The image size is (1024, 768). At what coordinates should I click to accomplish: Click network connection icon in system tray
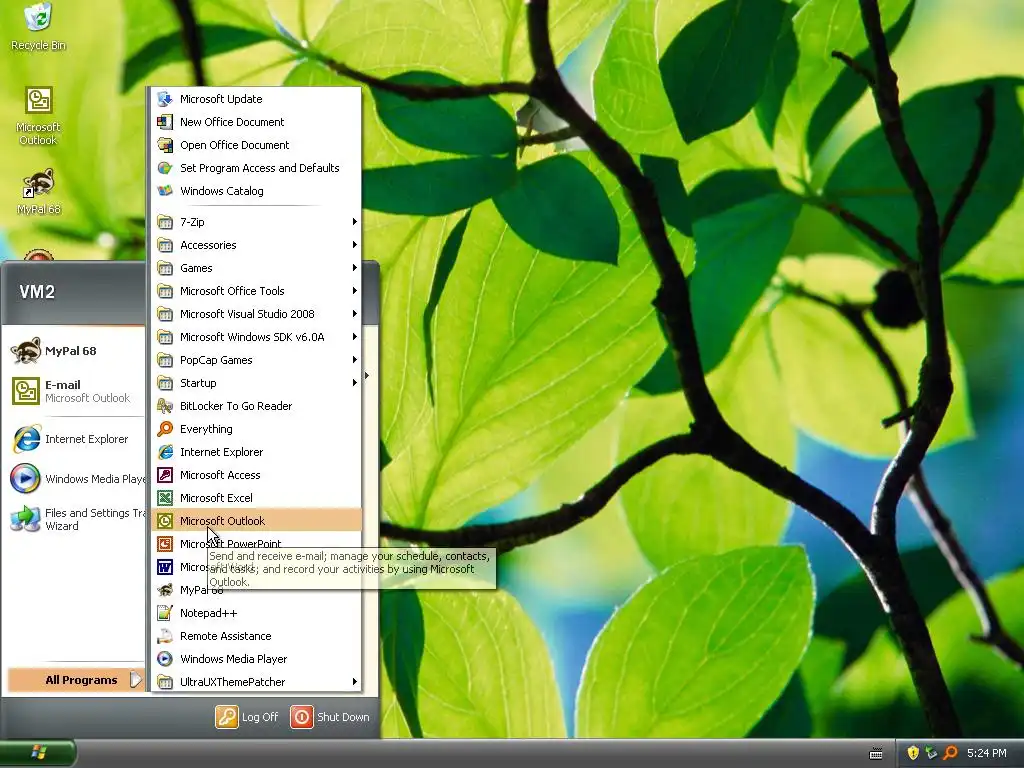[931, 753]
